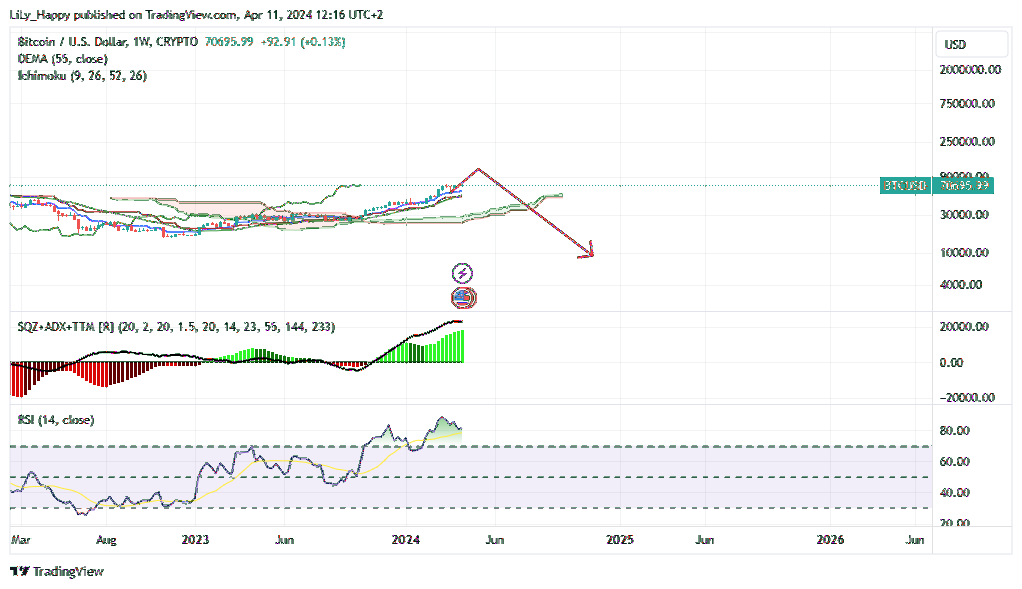The height and width of the screenshot is (589, 1022).
Task: Click the 250000.00 price axis label
Action: (967, 141)
